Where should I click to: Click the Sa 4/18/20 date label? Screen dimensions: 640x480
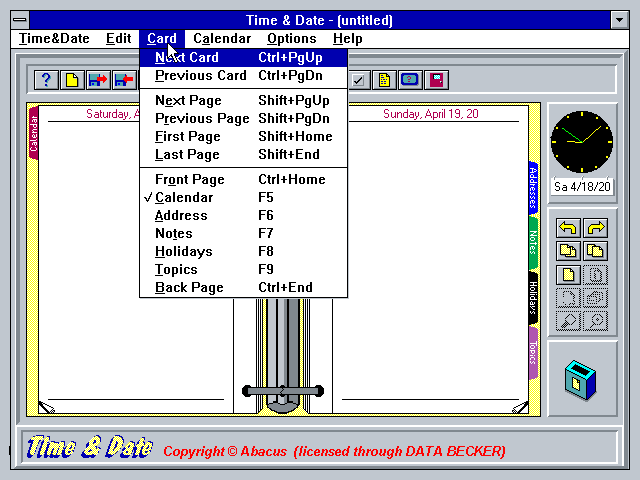[582, 187]
